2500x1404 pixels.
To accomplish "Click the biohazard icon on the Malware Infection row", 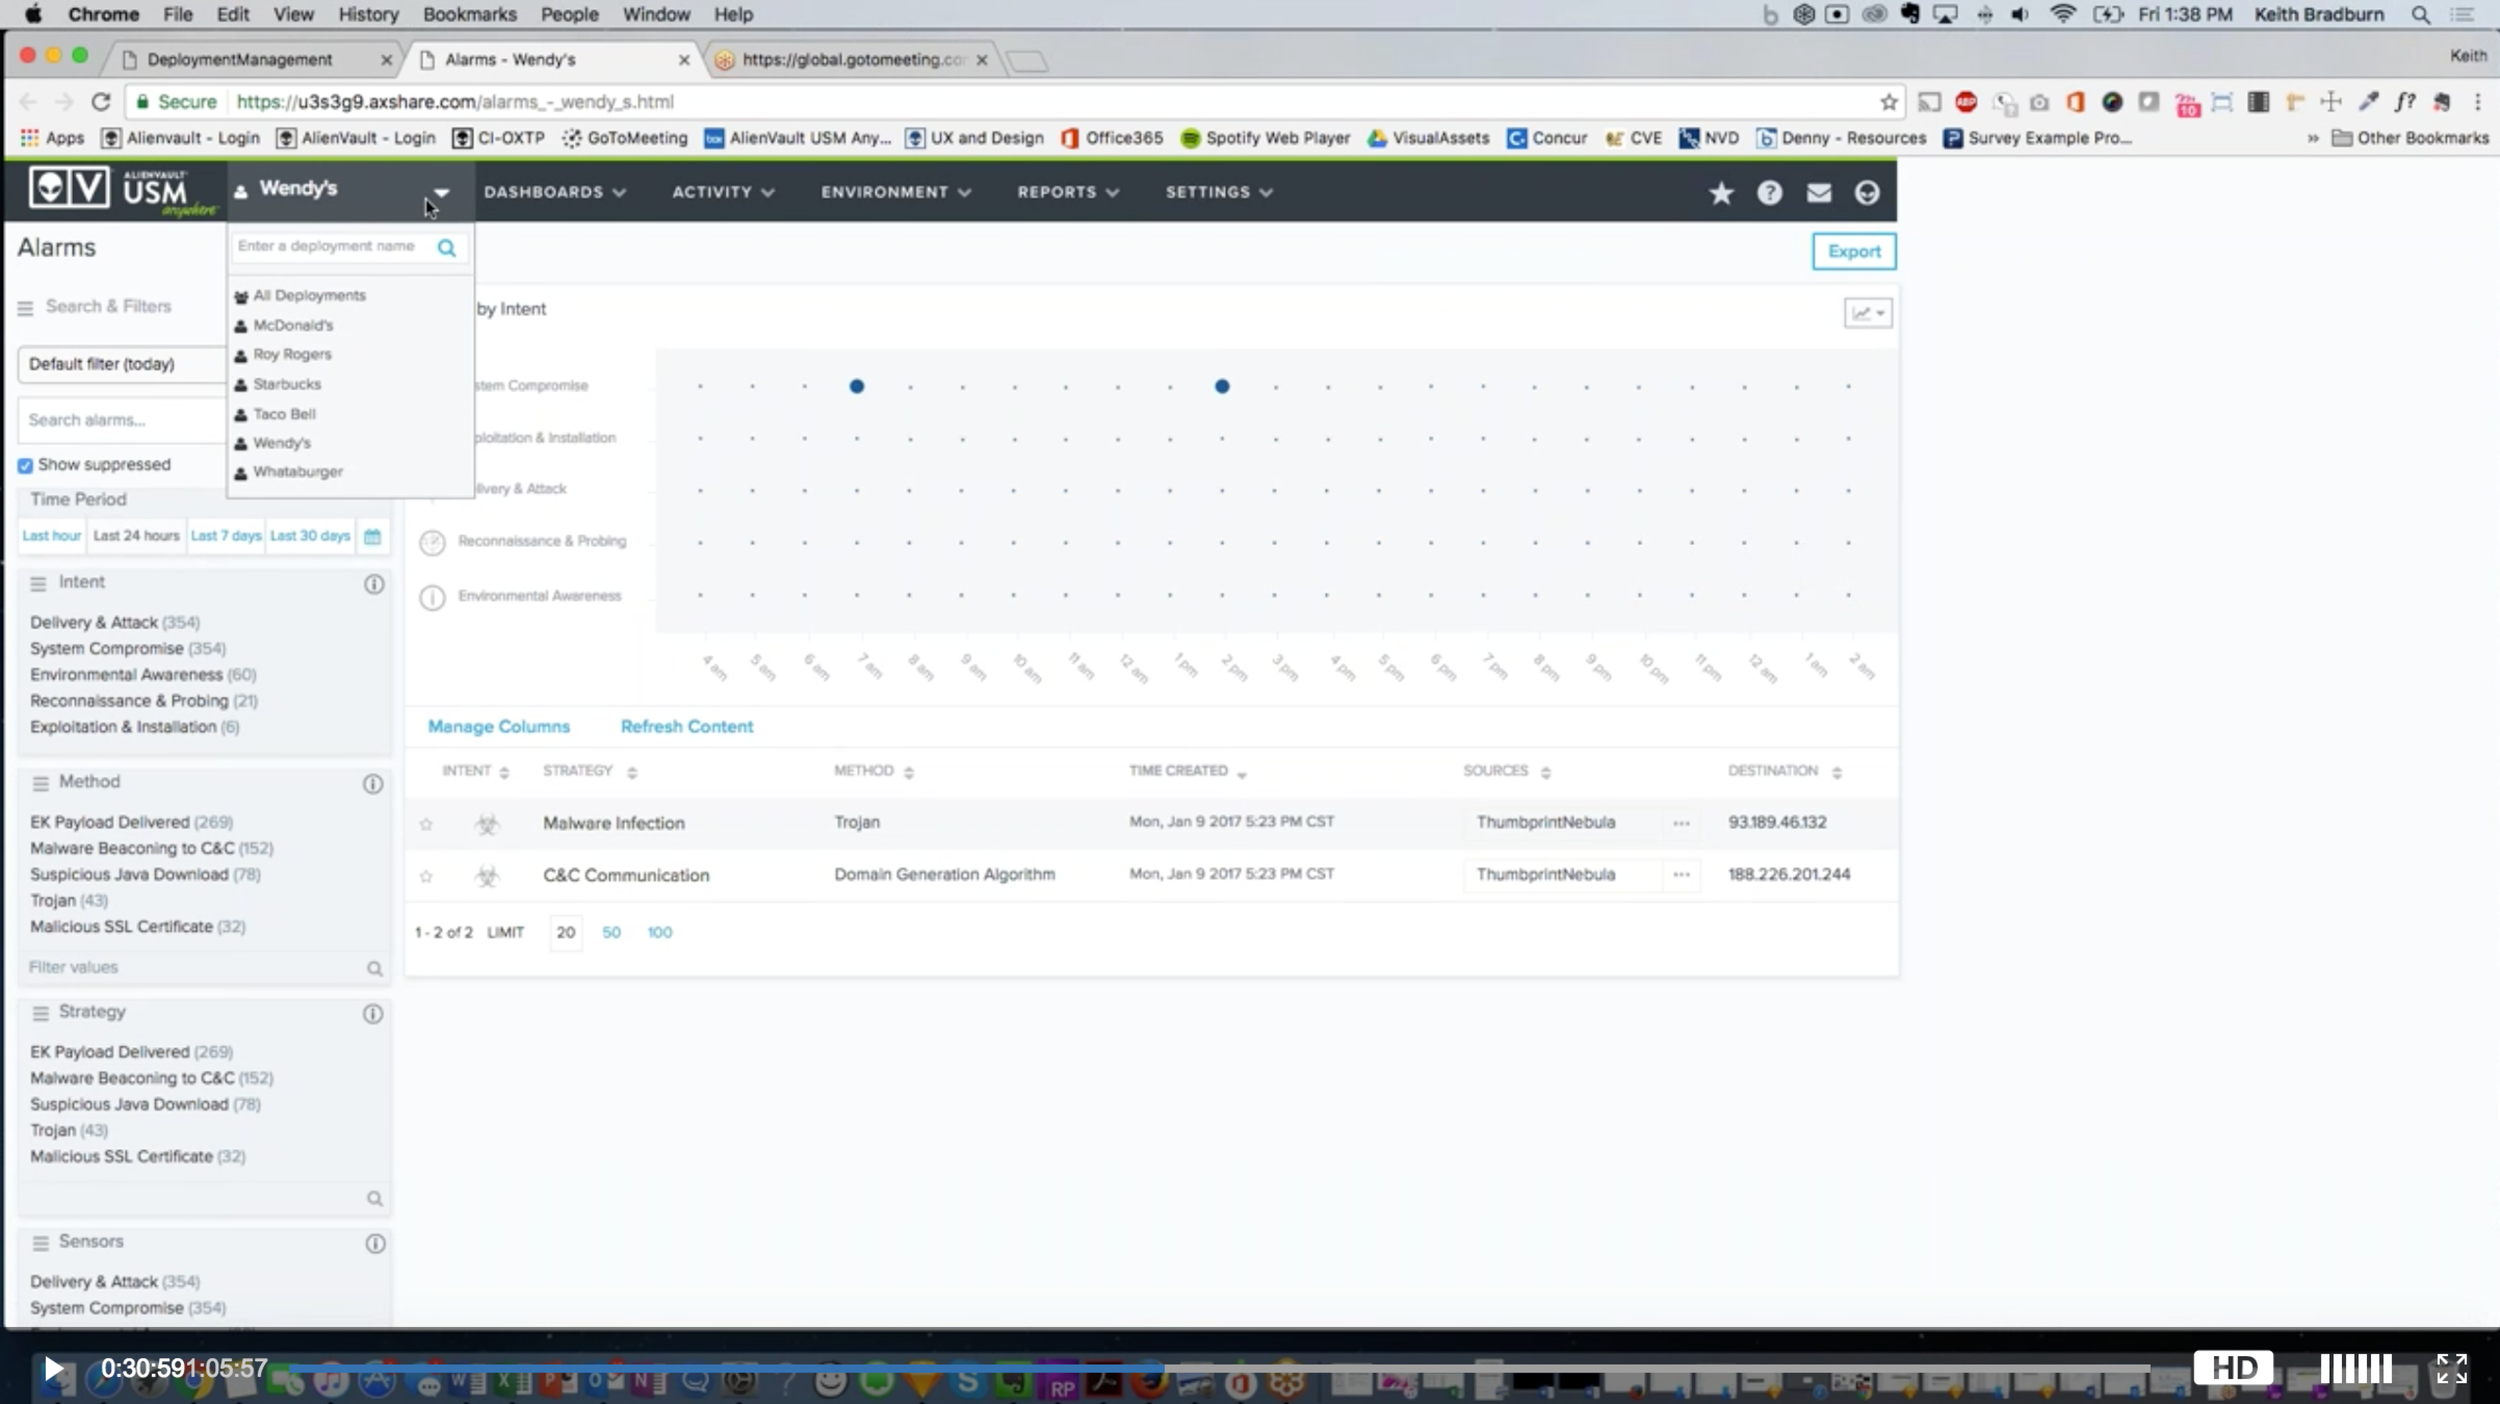I will point(487,823).
